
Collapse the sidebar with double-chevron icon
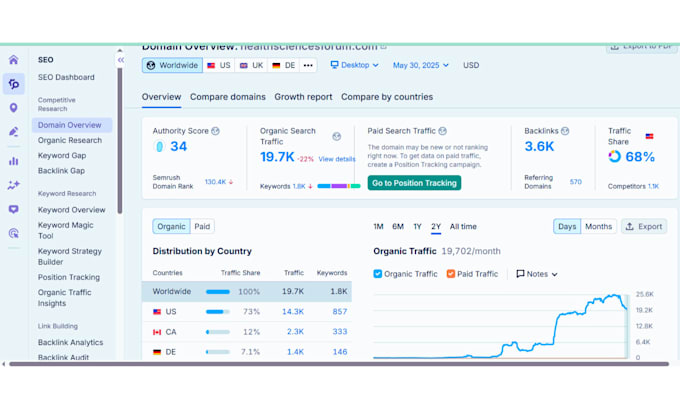pos(121,60)
